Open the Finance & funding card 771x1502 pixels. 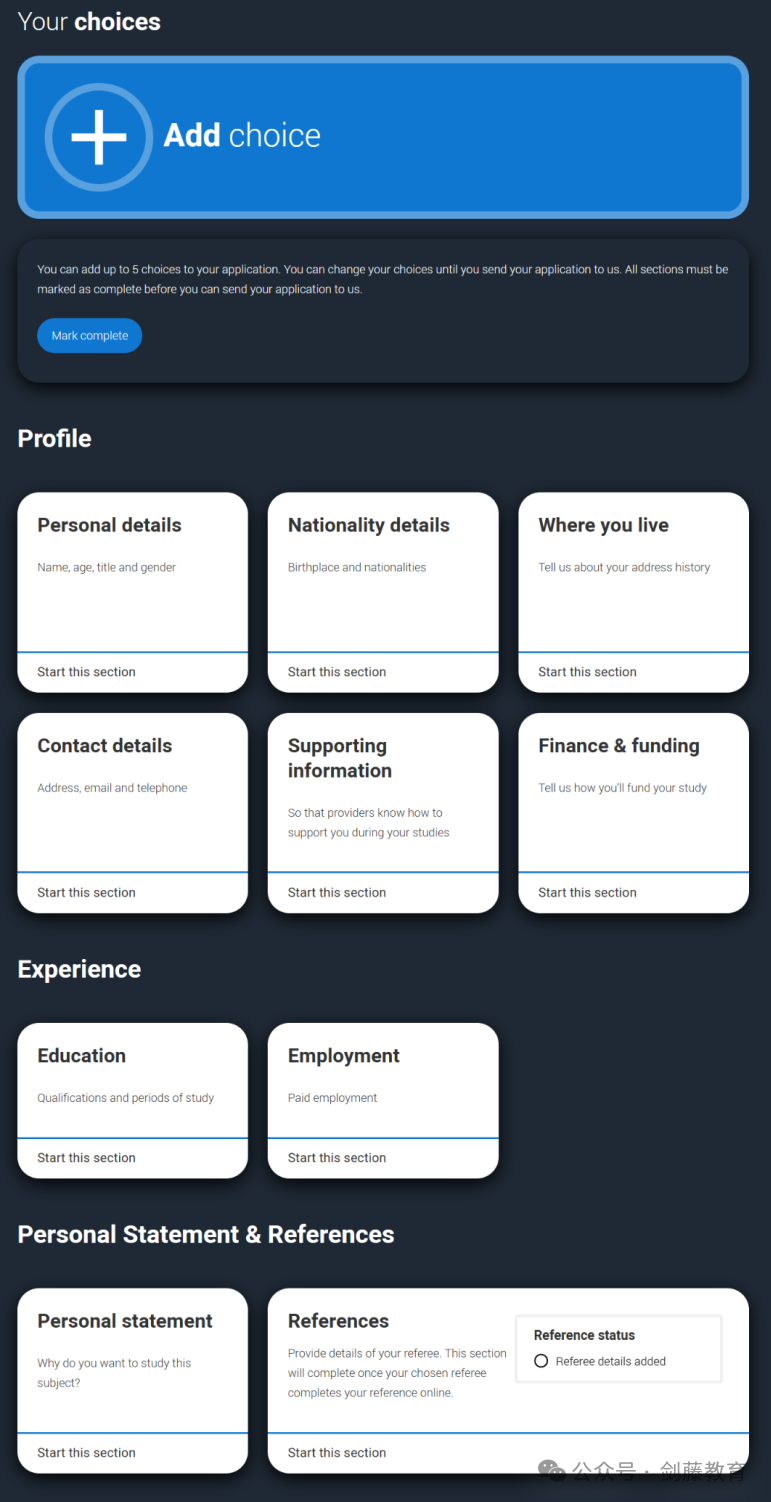pyautogui.click(x=633, y=813)
